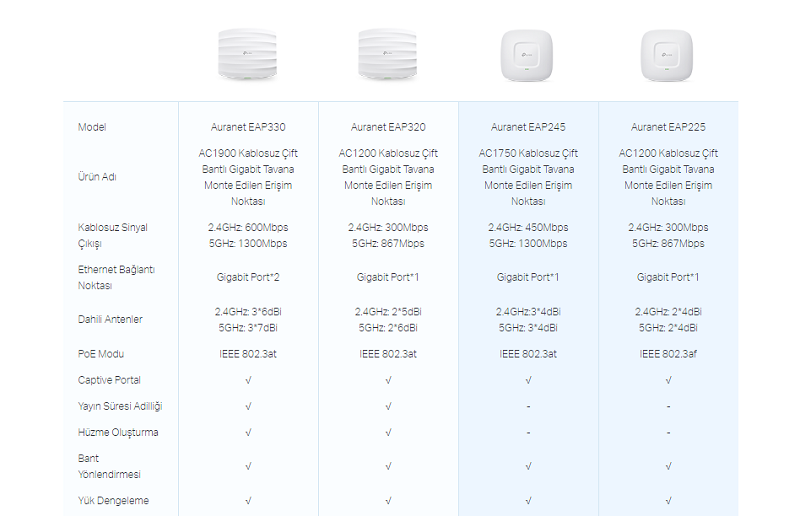Select the Auranet EAP320 model name
Viewport: 800px width, 516px height.
388,127
